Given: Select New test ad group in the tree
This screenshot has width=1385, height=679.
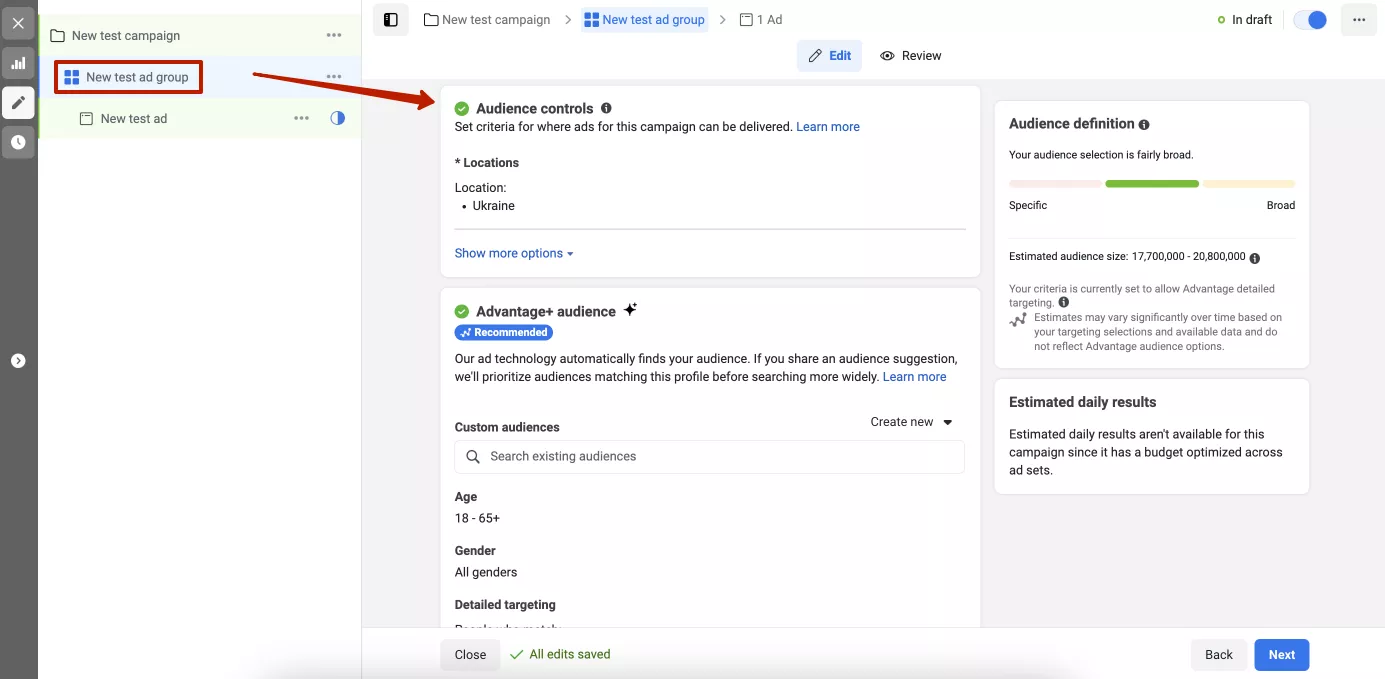Looking at the screenshot, I should coord(137,77).
